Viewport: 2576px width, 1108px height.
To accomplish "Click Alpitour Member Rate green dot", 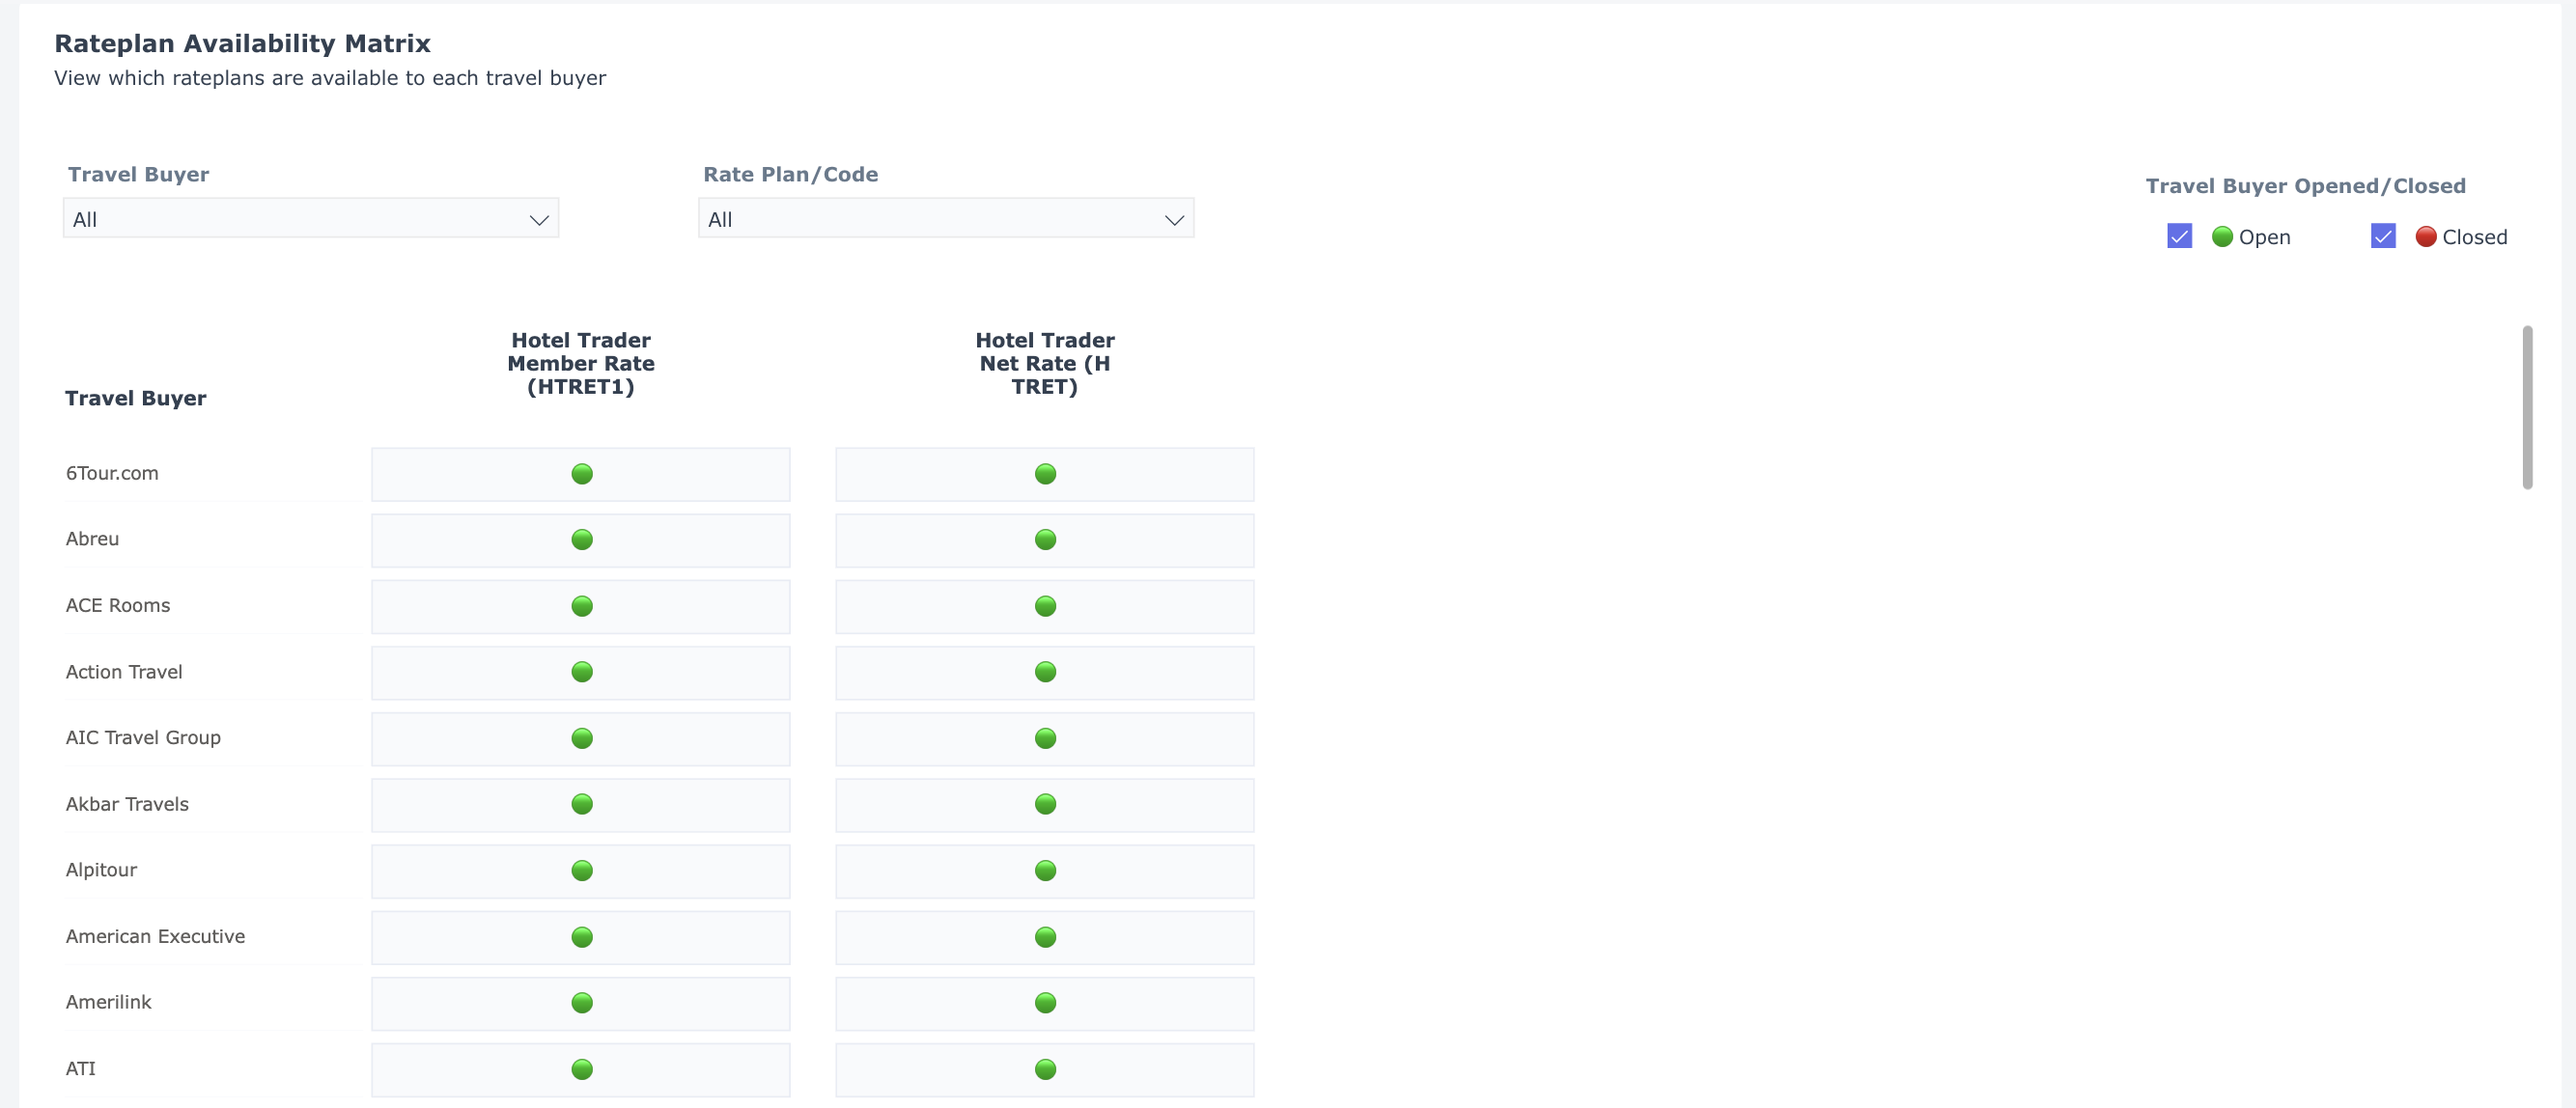I will pyautogui.click(x=582, y=870).
